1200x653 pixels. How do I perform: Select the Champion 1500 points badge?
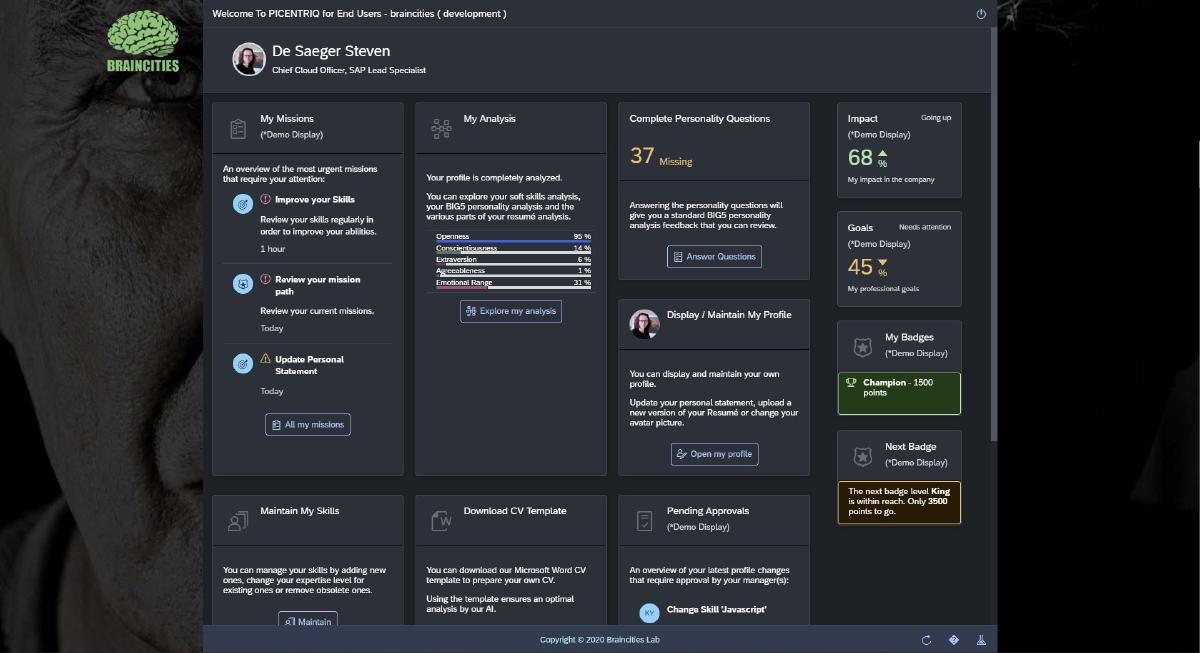(899, 393)
